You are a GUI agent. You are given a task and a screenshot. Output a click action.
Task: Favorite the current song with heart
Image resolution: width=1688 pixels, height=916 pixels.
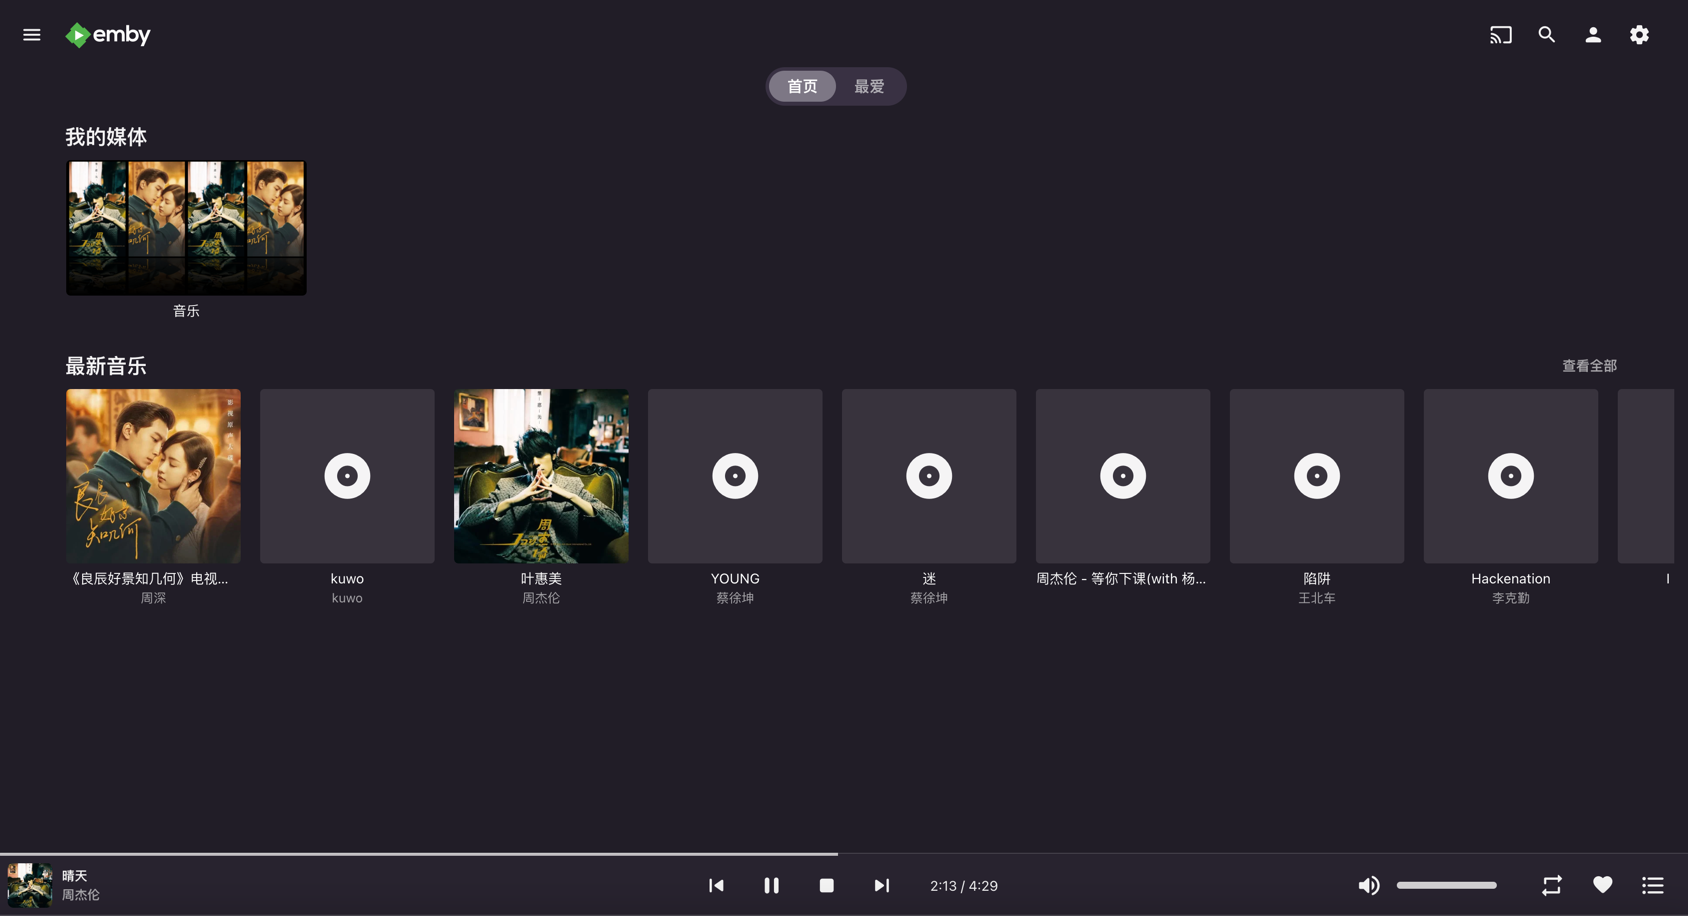pyautogui.click(x=1602, y=885)
